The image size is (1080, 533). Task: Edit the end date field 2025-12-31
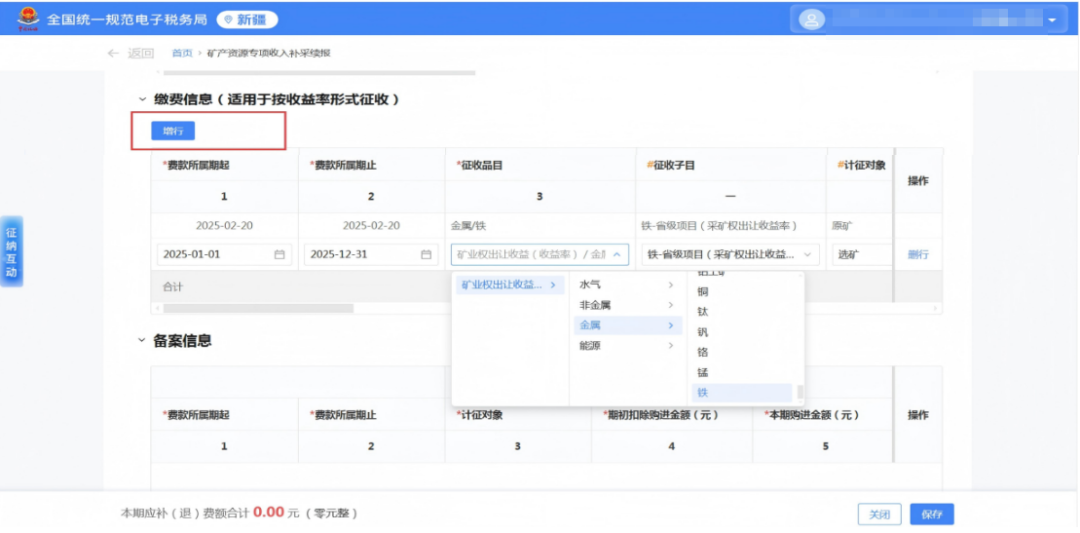click(371, 255)
